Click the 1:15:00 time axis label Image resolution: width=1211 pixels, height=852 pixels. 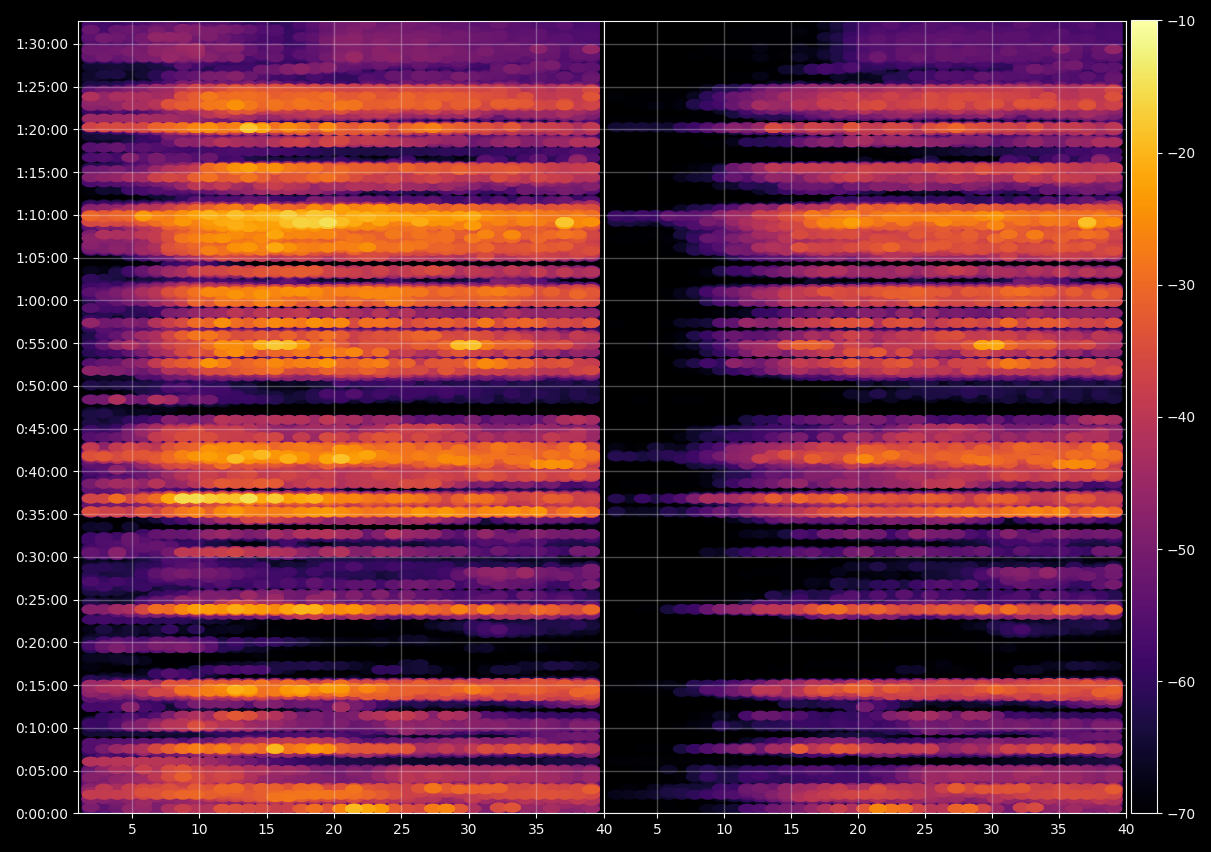click(42, 172)
